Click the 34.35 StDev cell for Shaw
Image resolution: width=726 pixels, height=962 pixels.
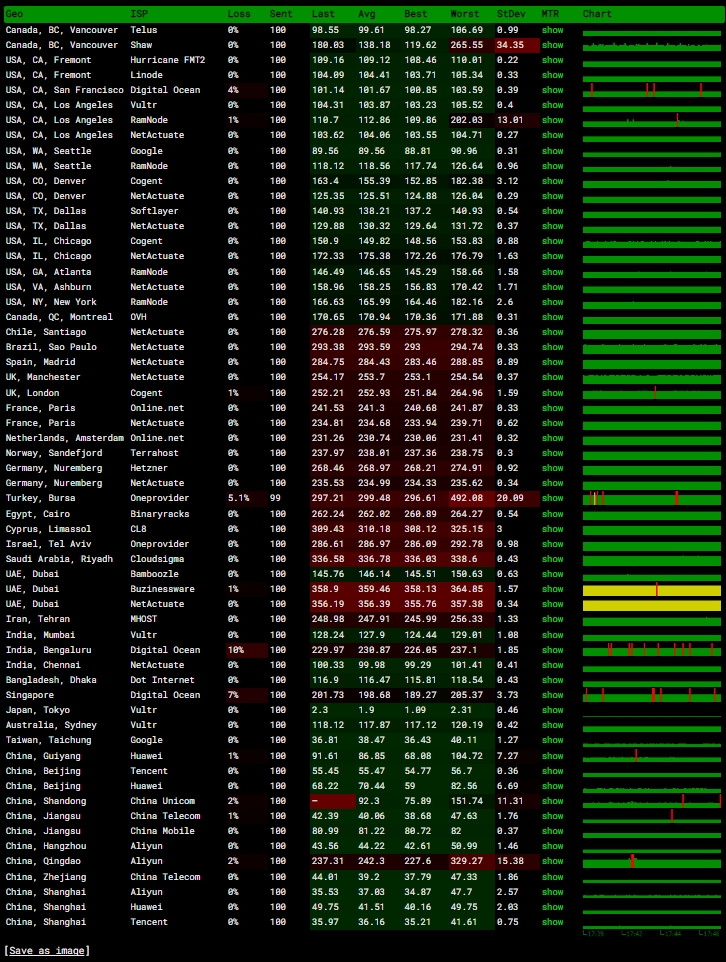pyautogui.click(x=517, y=45)
